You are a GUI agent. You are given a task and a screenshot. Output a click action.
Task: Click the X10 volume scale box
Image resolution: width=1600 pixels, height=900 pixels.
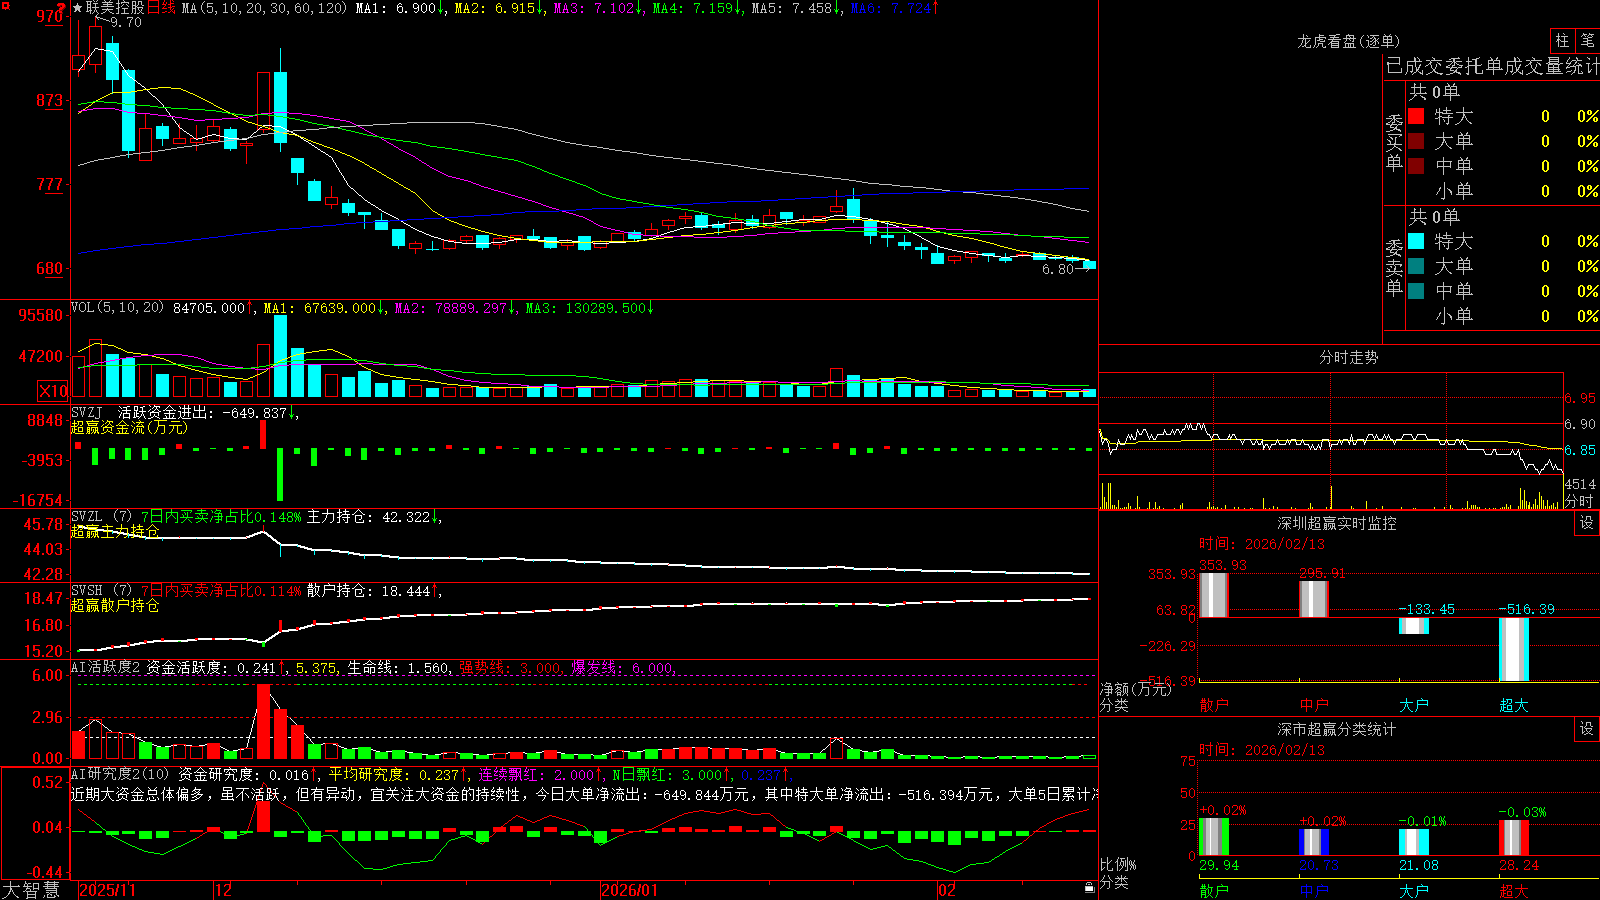pos(53,391)
